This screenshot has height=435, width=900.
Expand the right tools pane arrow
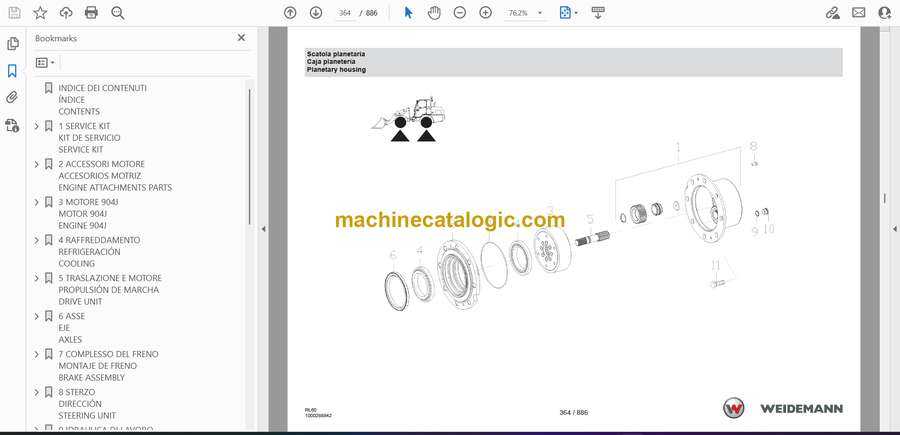tap(894, 229)
